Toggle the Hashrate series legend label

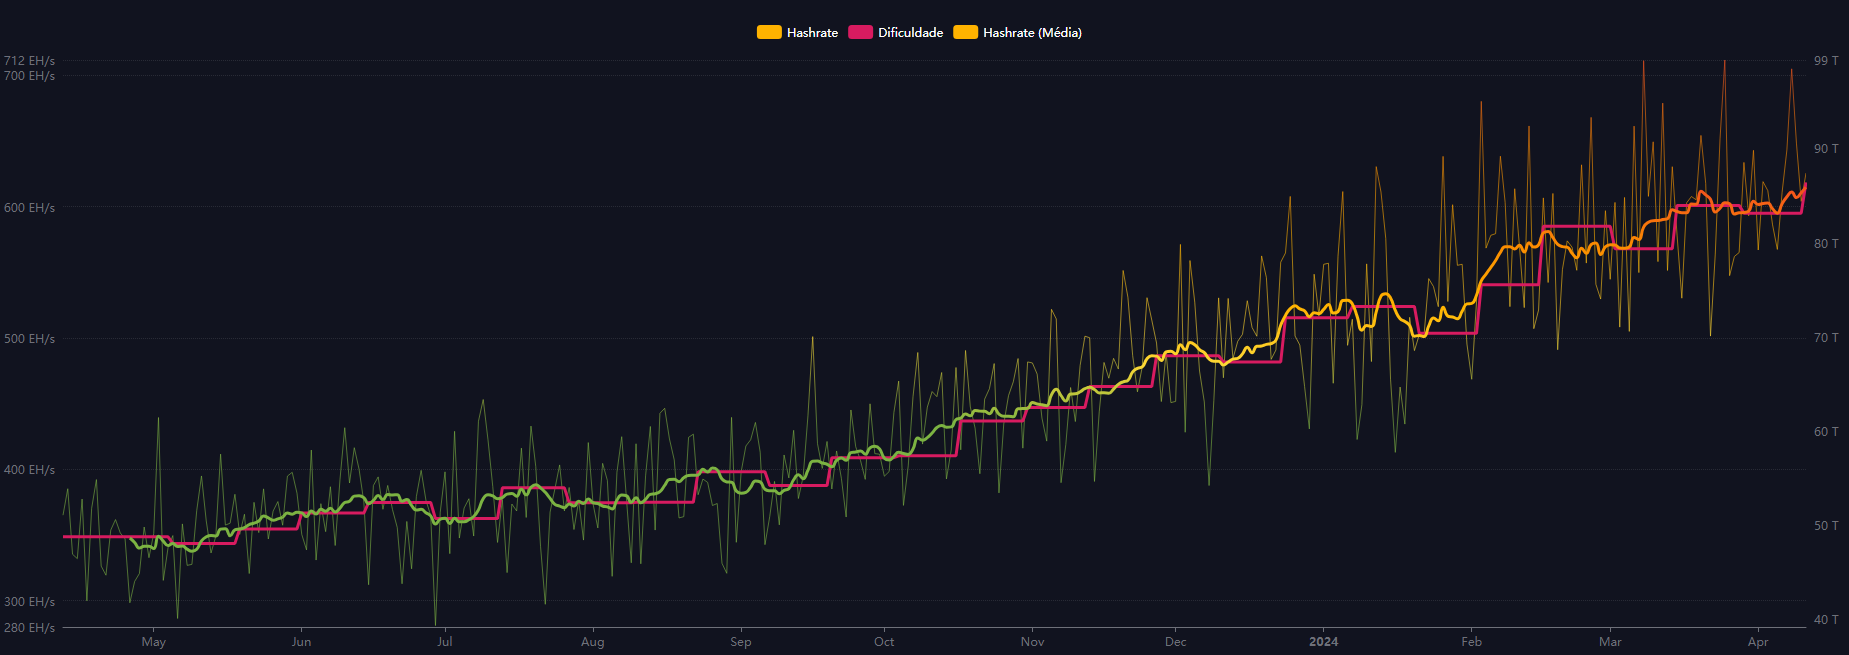812,33
